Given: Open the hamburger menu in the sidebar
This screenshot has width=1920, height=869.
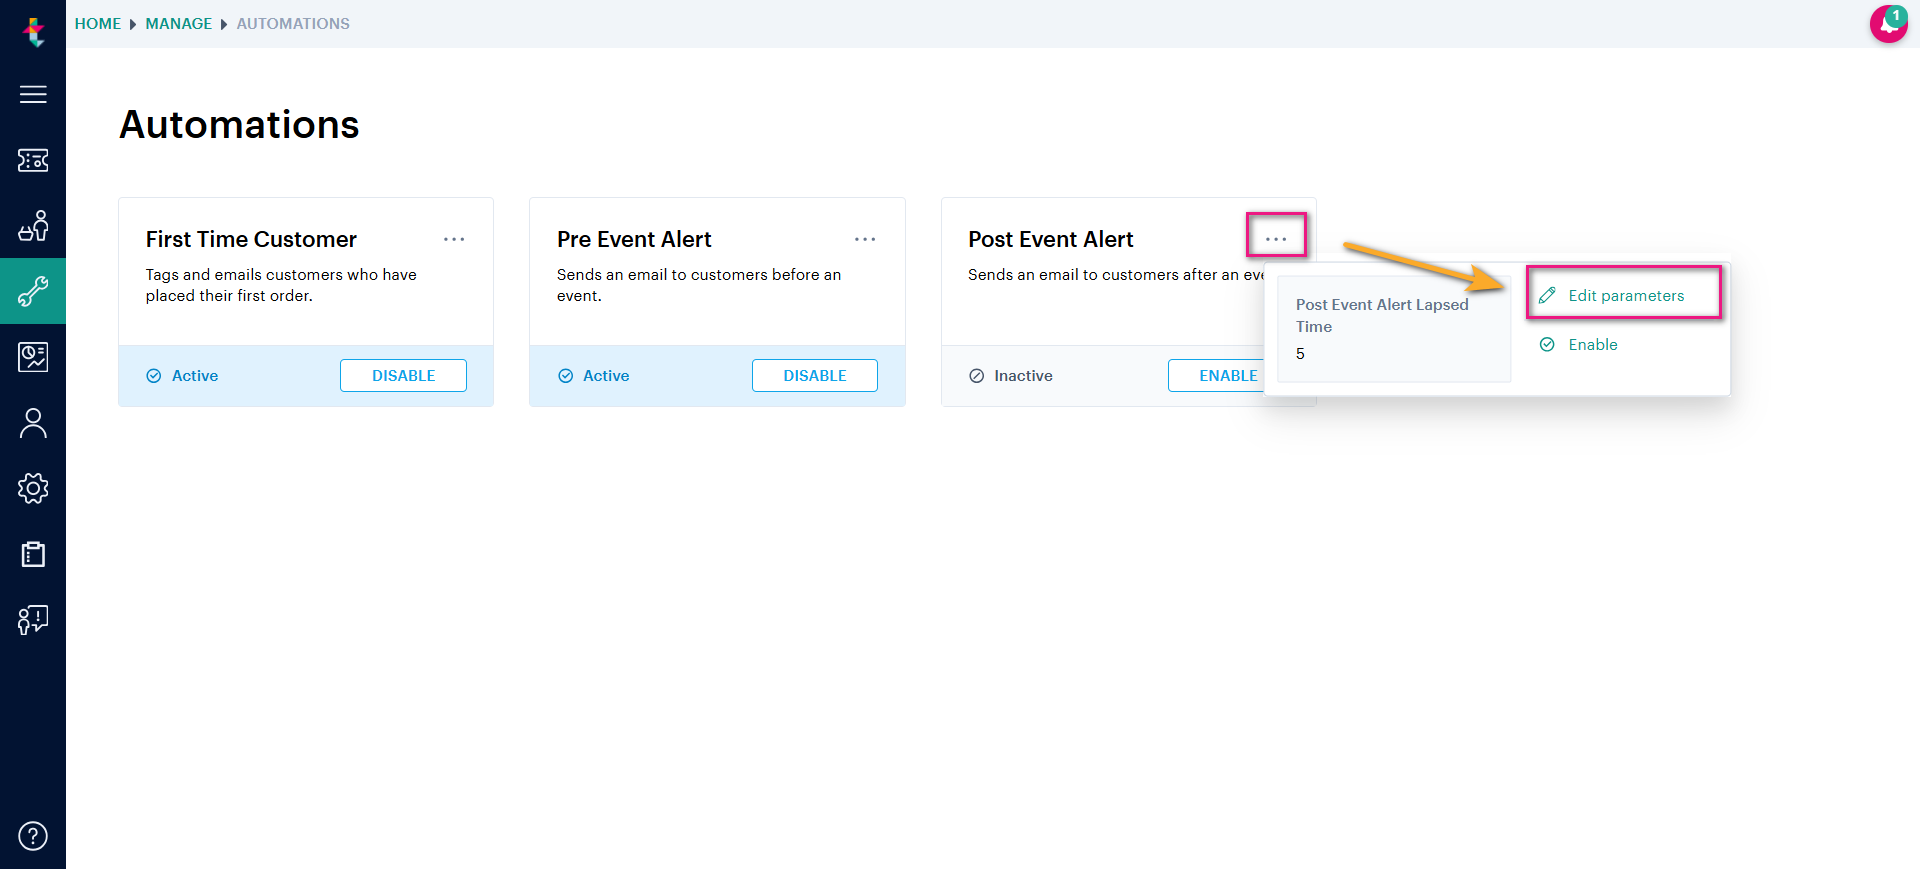Looking at the screenshot, I should 33,94.
